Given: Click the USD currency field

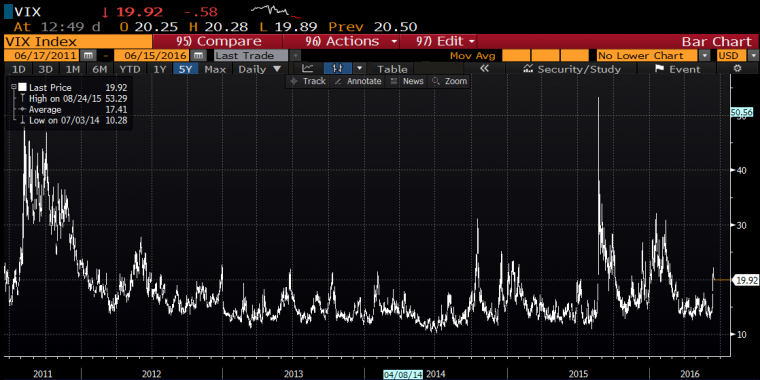Looking at the screenshot, I should point(732,55).
